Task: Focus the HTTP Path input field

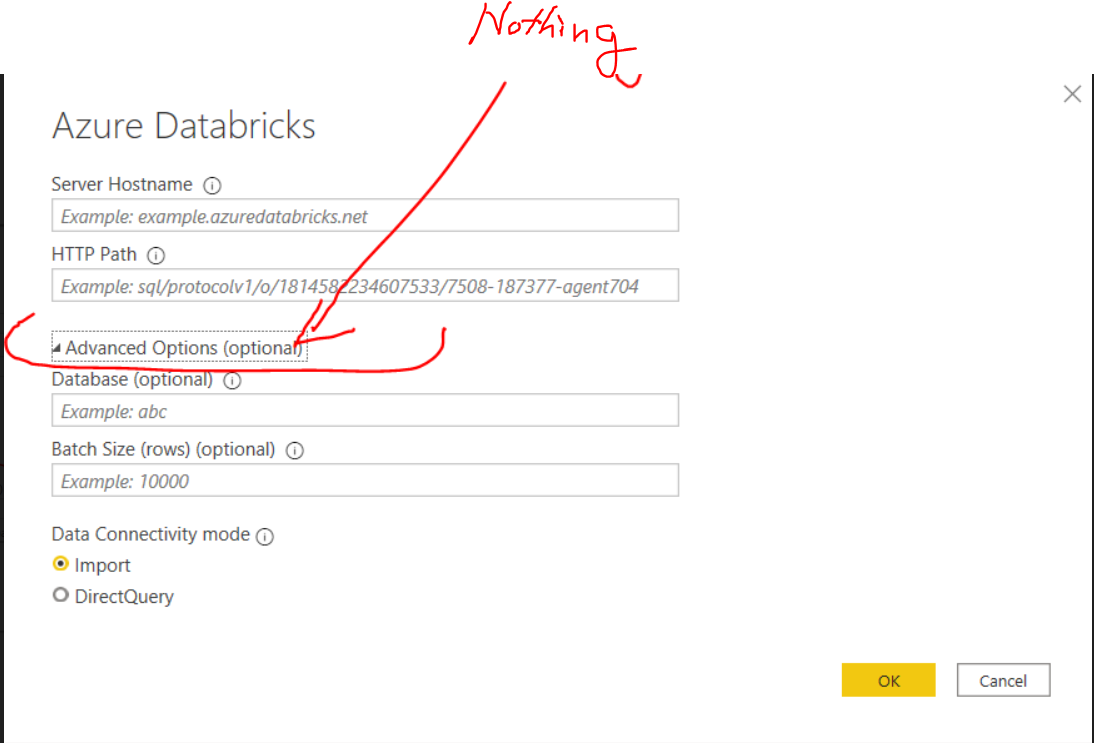Action: tap(364, 285)
